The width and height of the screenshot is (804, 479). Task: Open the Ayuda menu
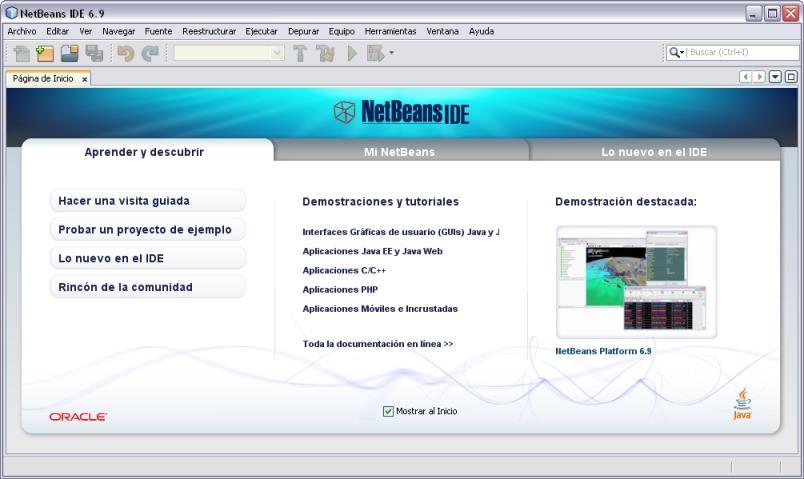[481, 31]
